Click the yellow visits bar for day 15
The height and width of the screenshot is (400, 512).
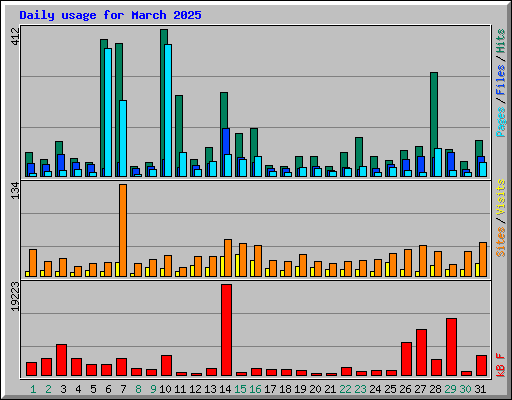(237, 265)
